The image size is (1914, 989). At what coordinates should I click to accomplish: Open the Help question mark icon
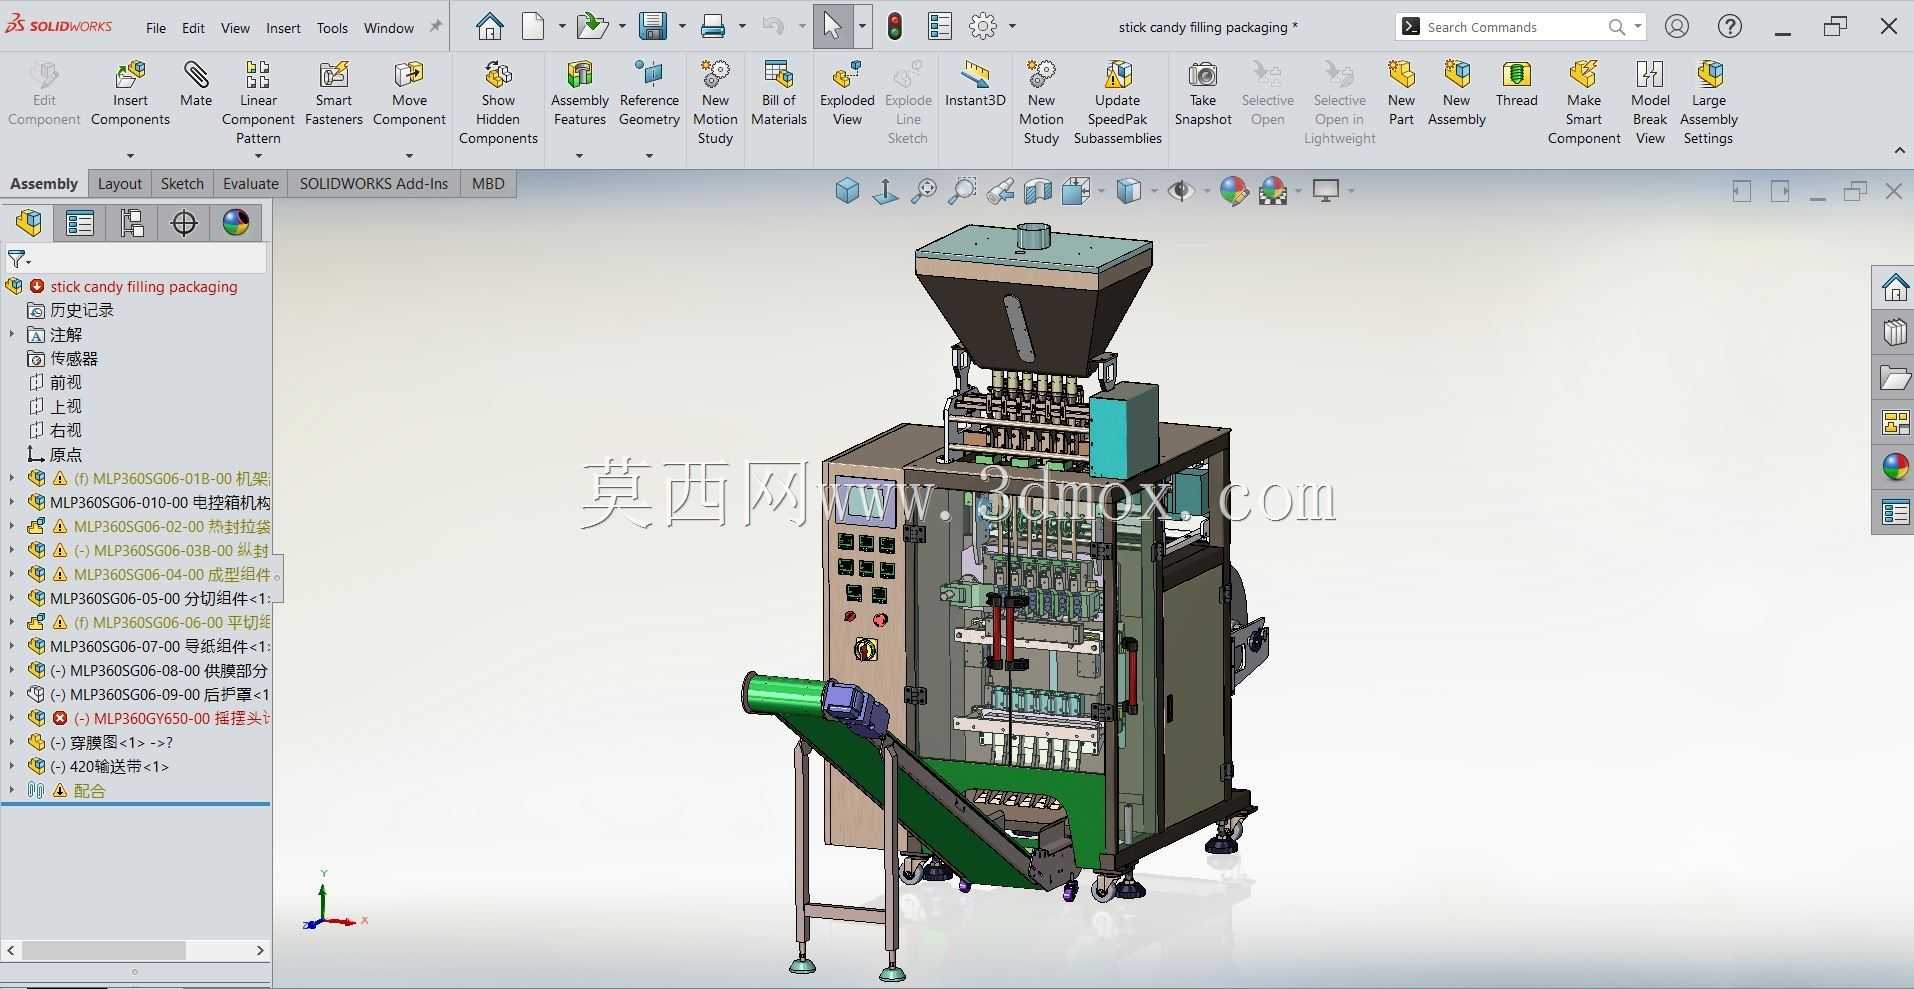coord(1730,27)
